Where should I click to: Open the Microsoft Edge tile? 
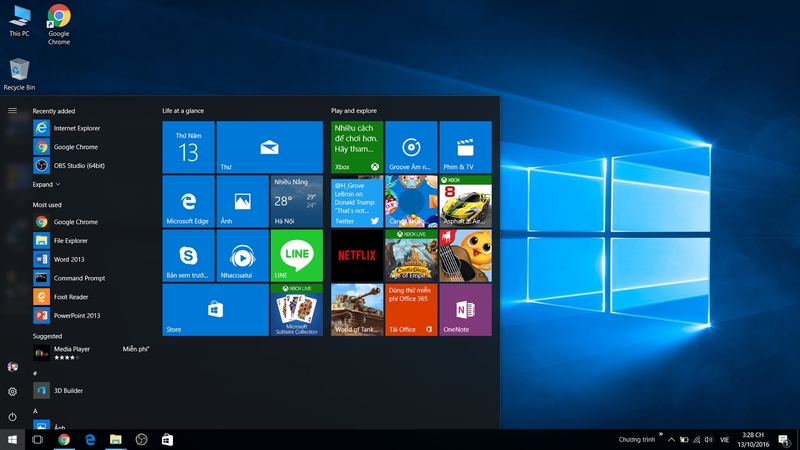[x=188, y=202]
